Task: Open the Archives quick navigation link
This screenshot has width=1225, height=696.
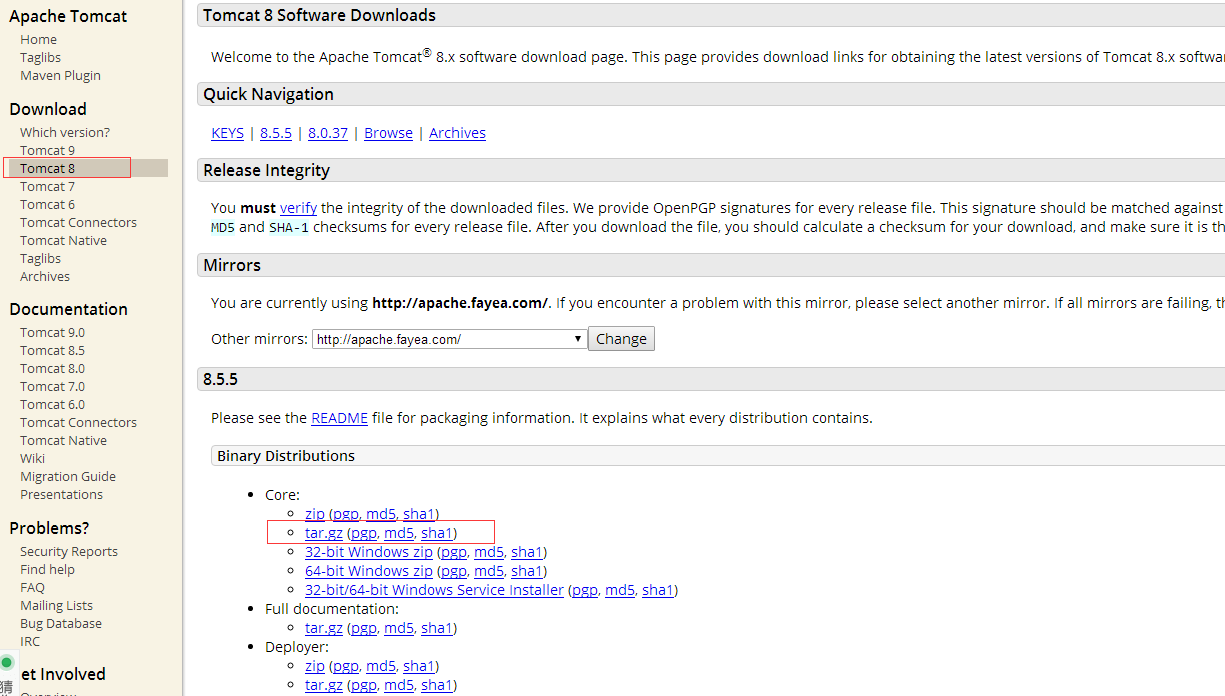Action: pyautogui.click(x=457, y=133)
